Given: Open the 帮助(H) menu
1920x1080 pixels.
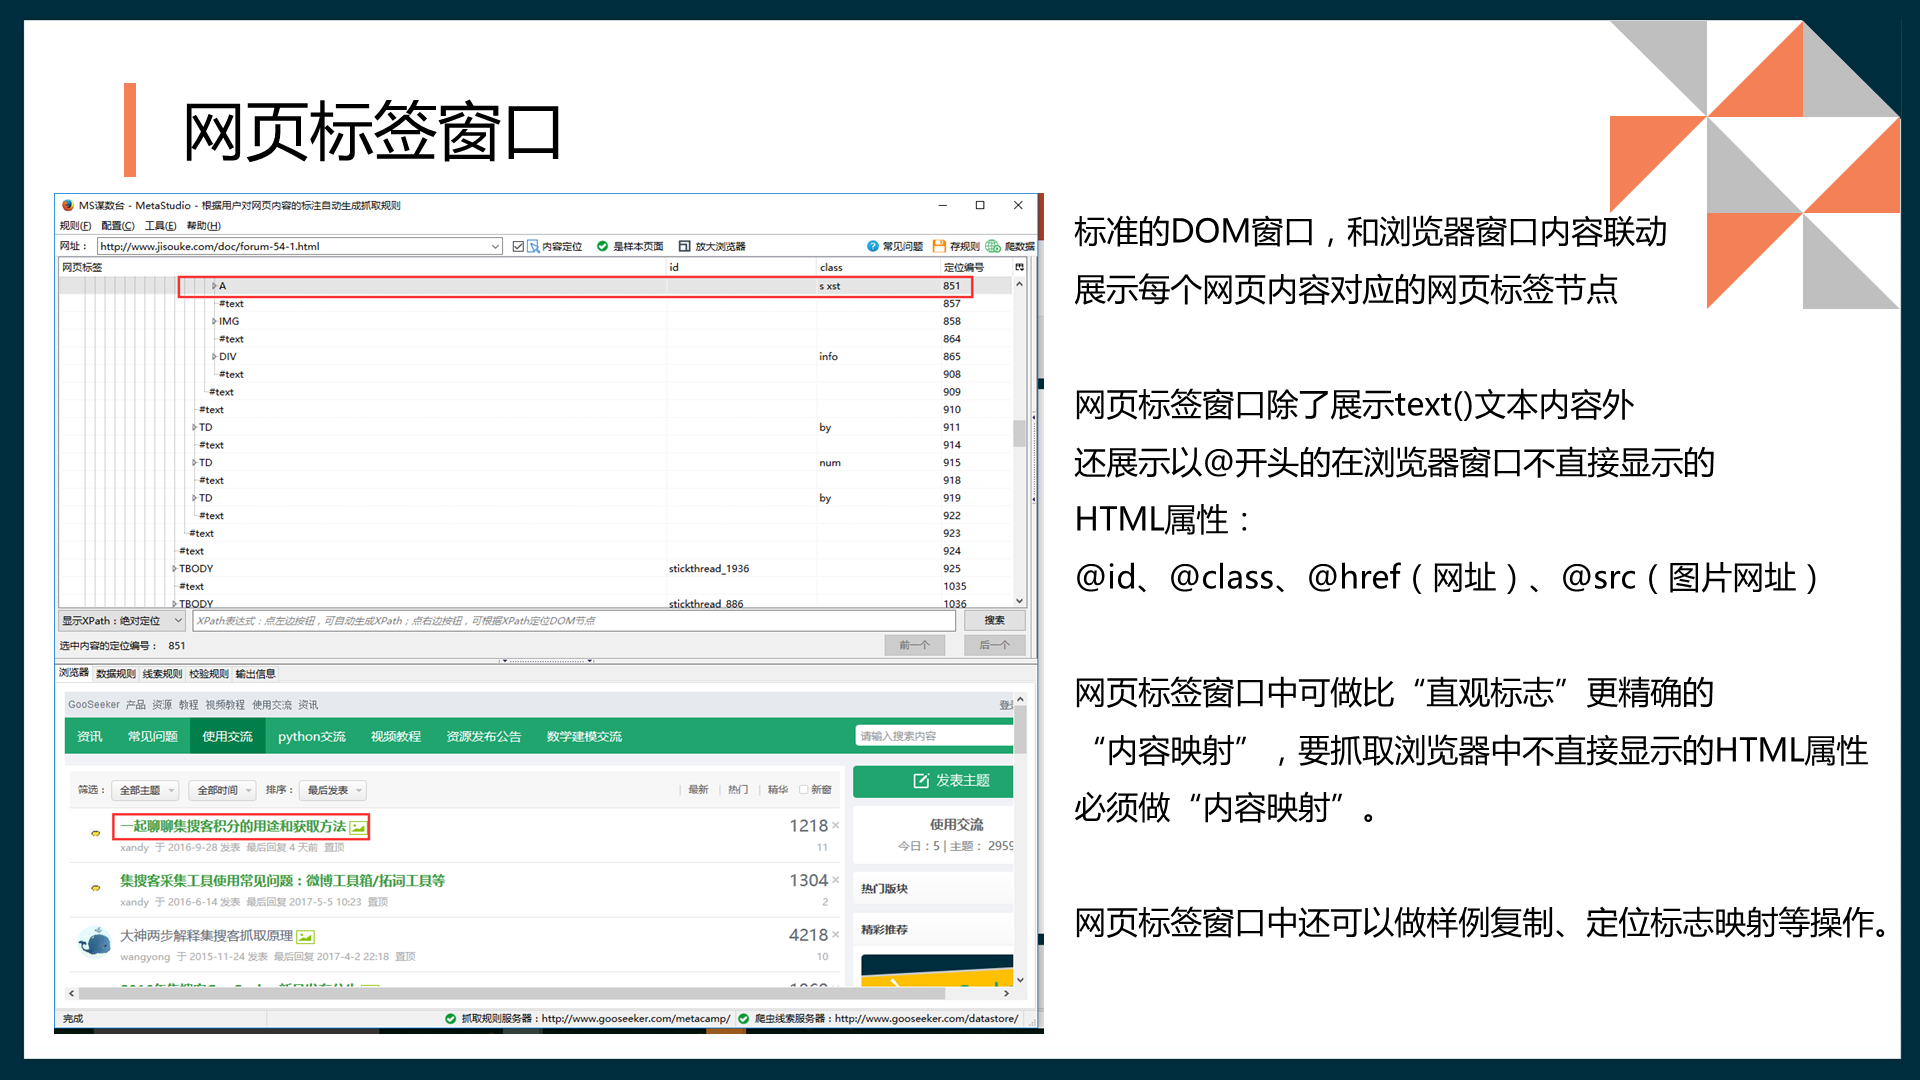Looking at the screenshot, I should tap(203, 225).
